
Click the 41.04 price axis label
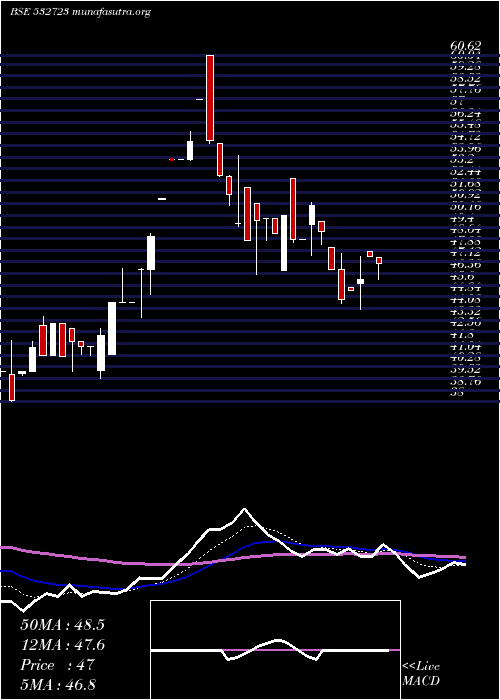coord(466,346)
